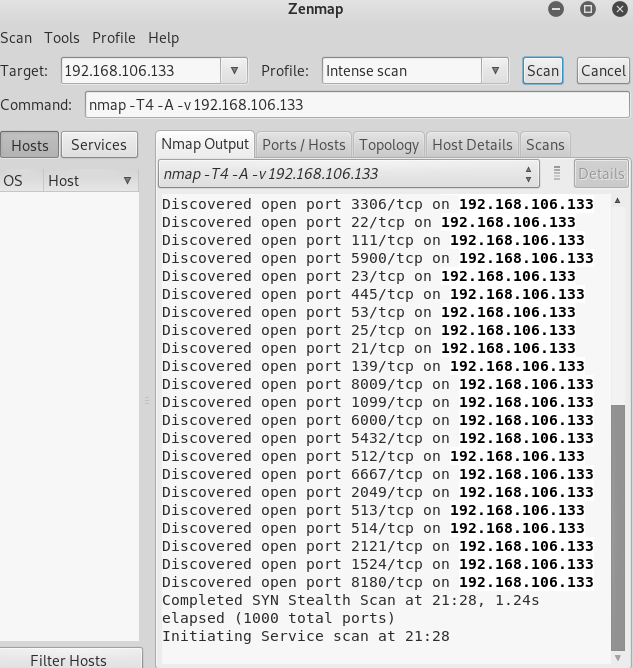
Task: Click the output scrollbar up arrow
Action: pyautogui.click(x=618, y=201)
